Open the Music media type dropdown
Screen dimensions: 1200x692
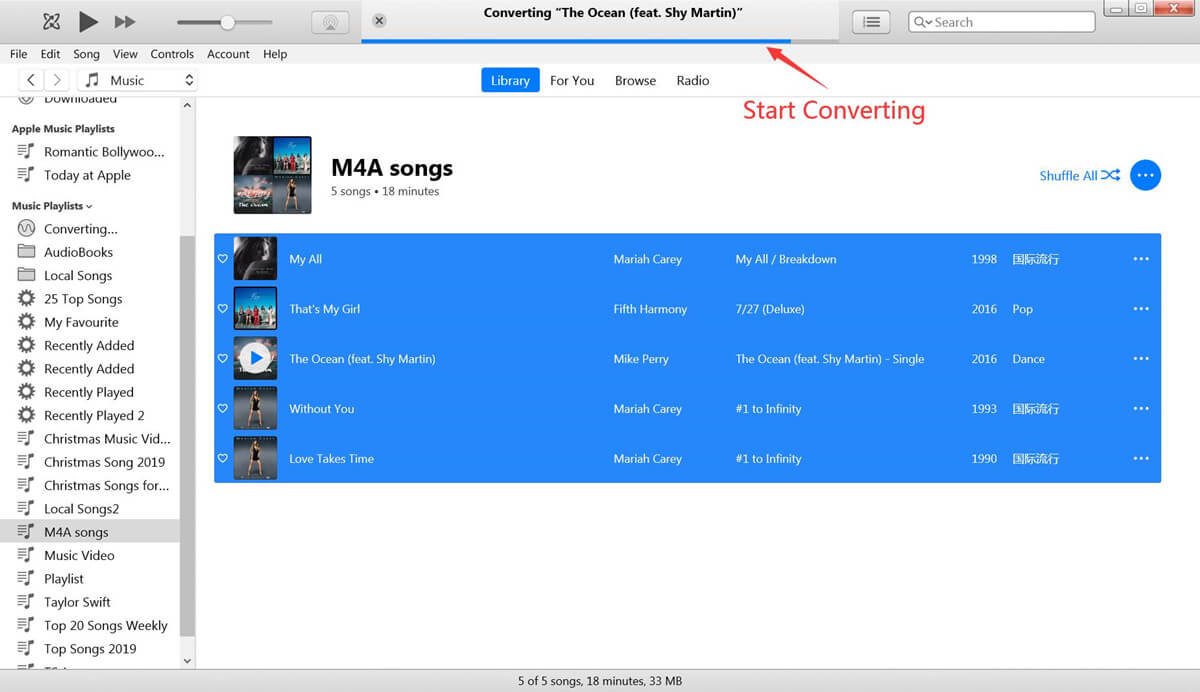tap(137, 80)
